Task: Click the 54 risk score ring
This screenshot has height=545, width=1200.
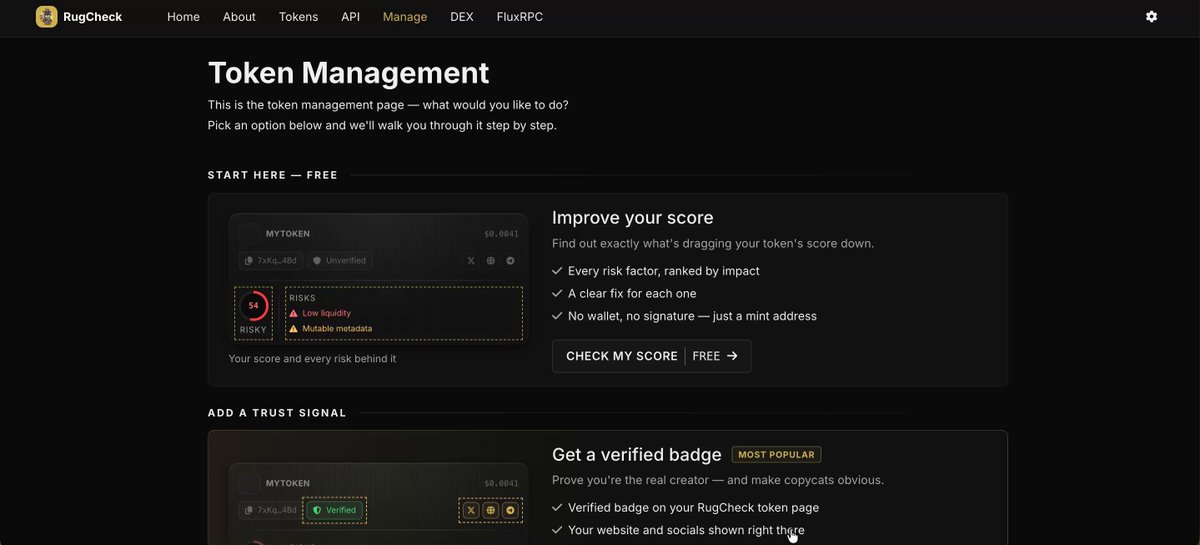Action: click(x=253, y=306)
